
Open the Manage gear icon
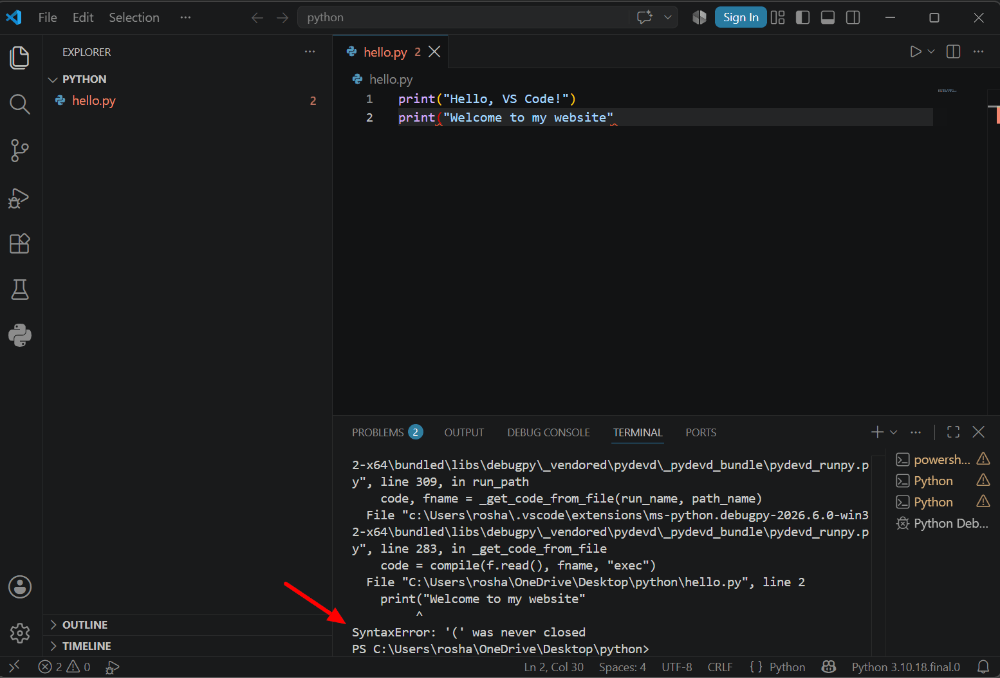coord(20,633)
